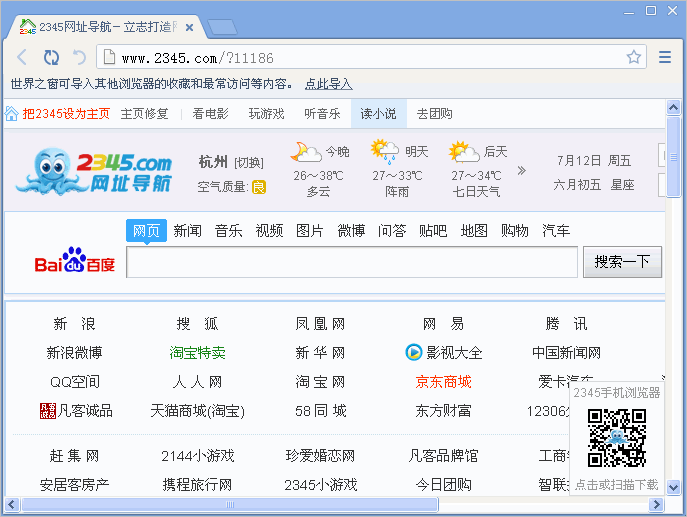Open the 今日团购 link
687x517 pixels.
coord(443,485)
